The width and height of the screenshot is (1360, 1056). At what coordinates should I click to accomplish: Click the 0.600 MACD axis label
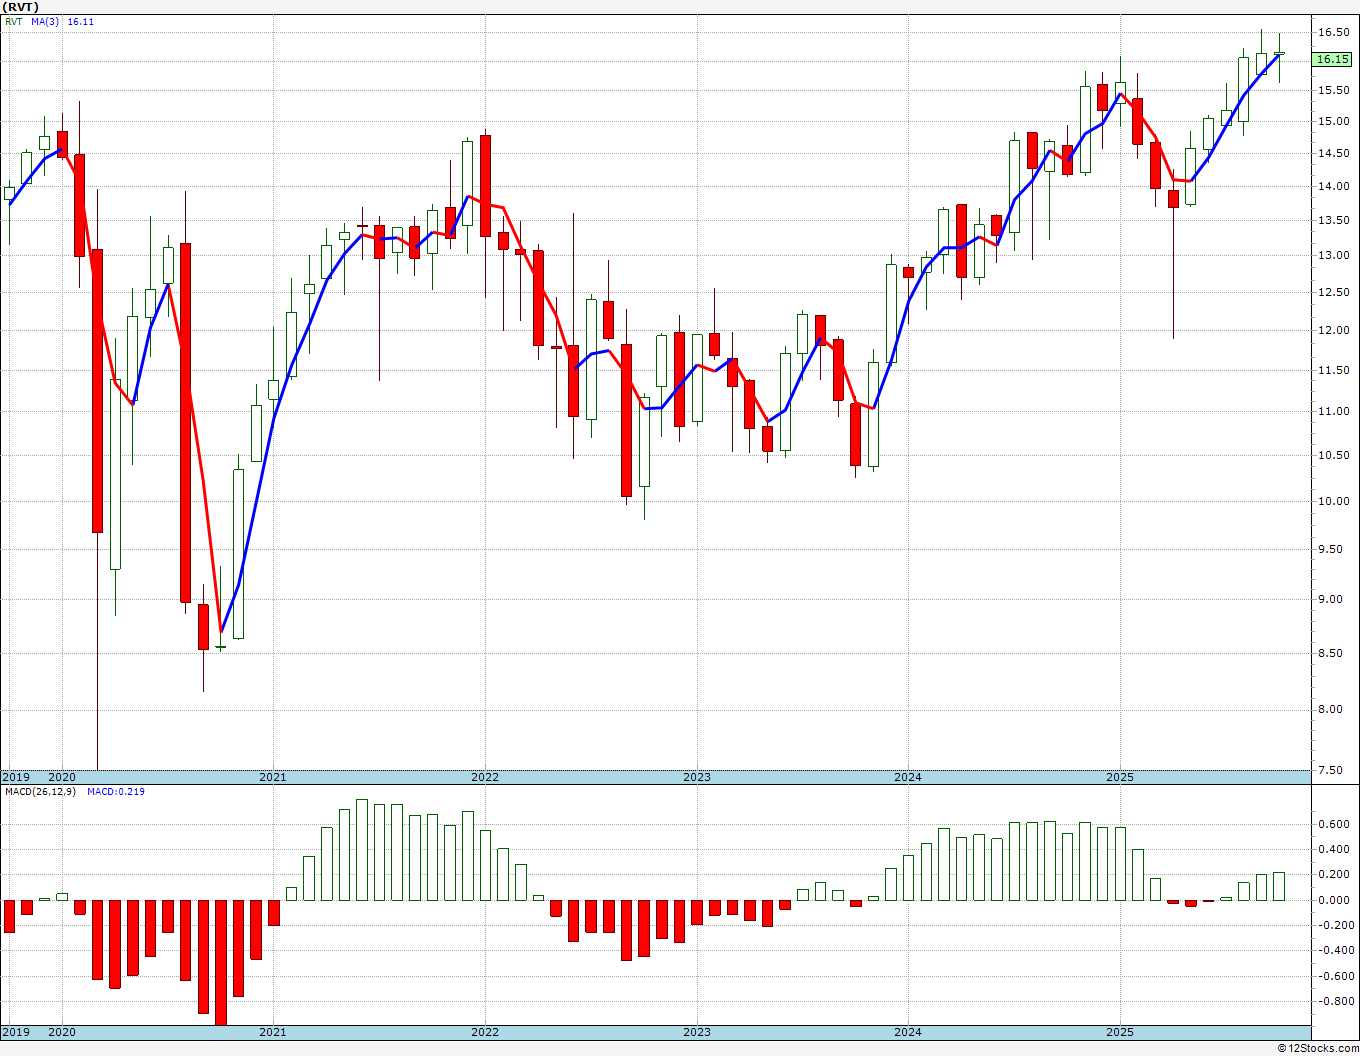coord(1333,825)
